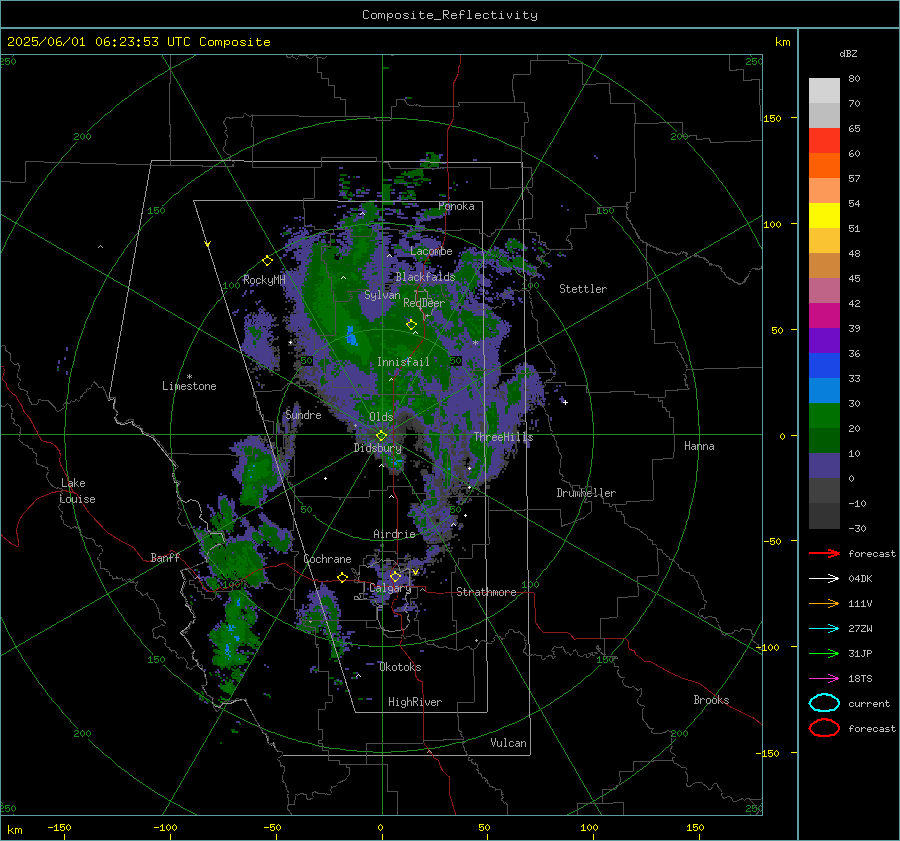Click the RedDeer city label
This screenshot has width=900, height=841.
424,303
